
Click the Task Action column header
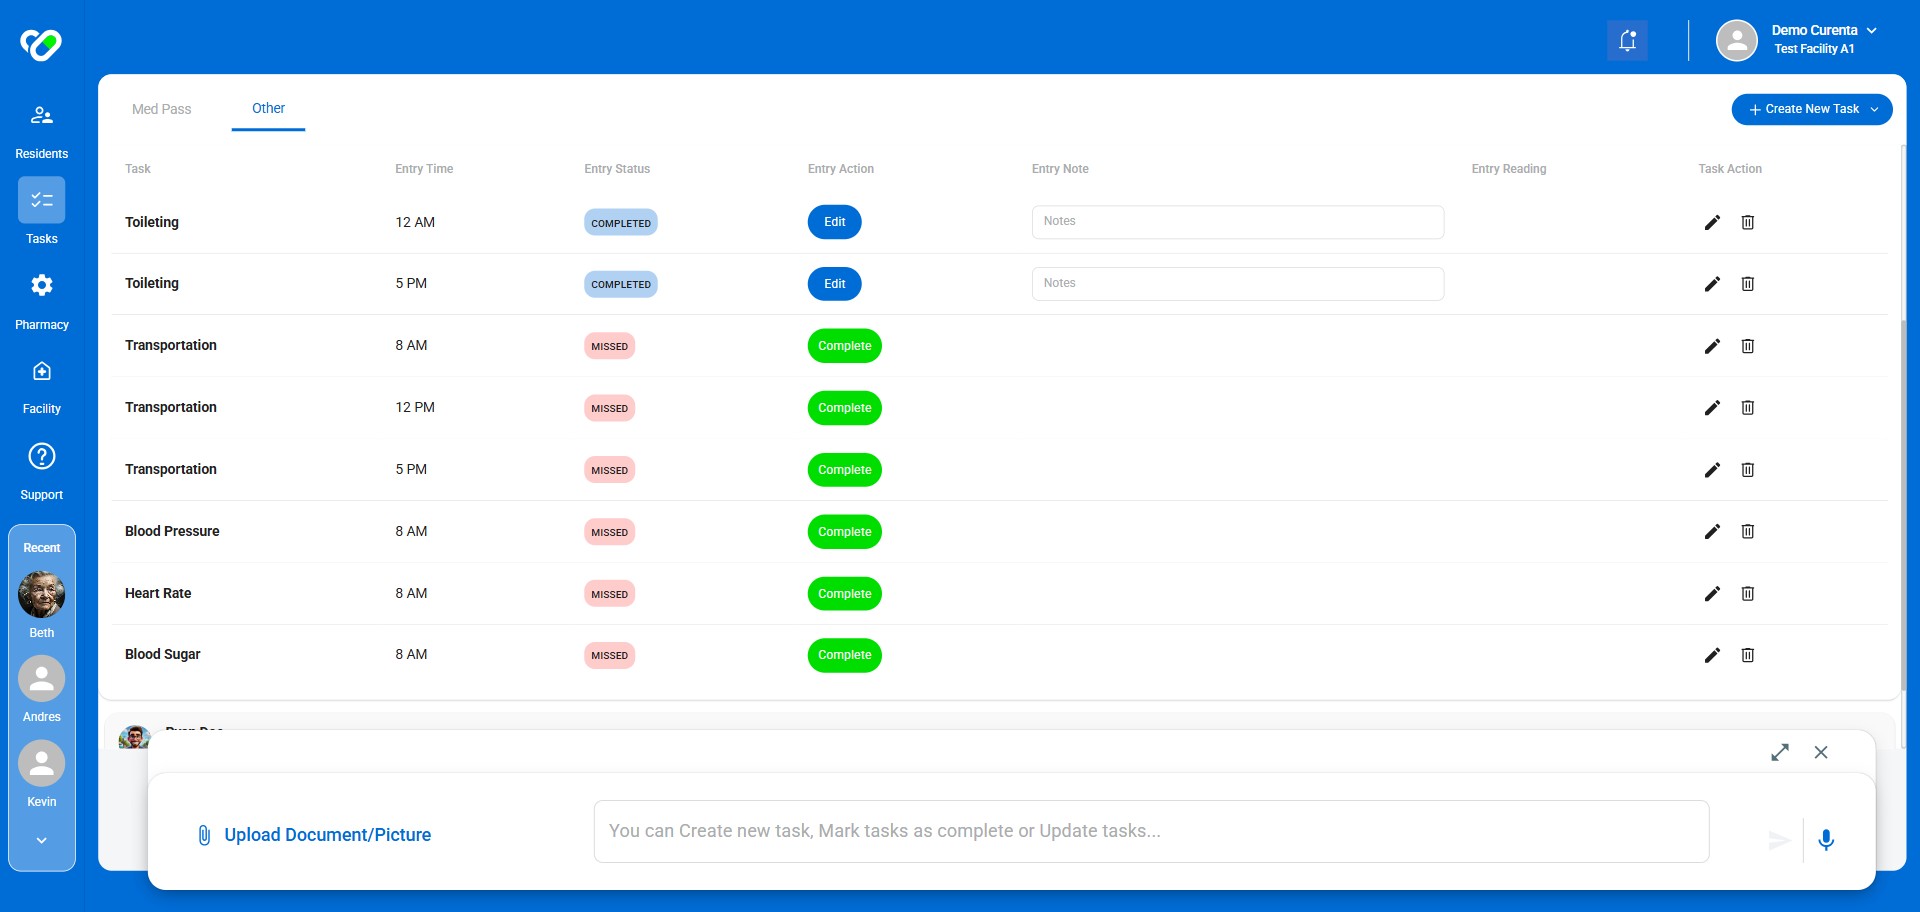pos(1729,169)
